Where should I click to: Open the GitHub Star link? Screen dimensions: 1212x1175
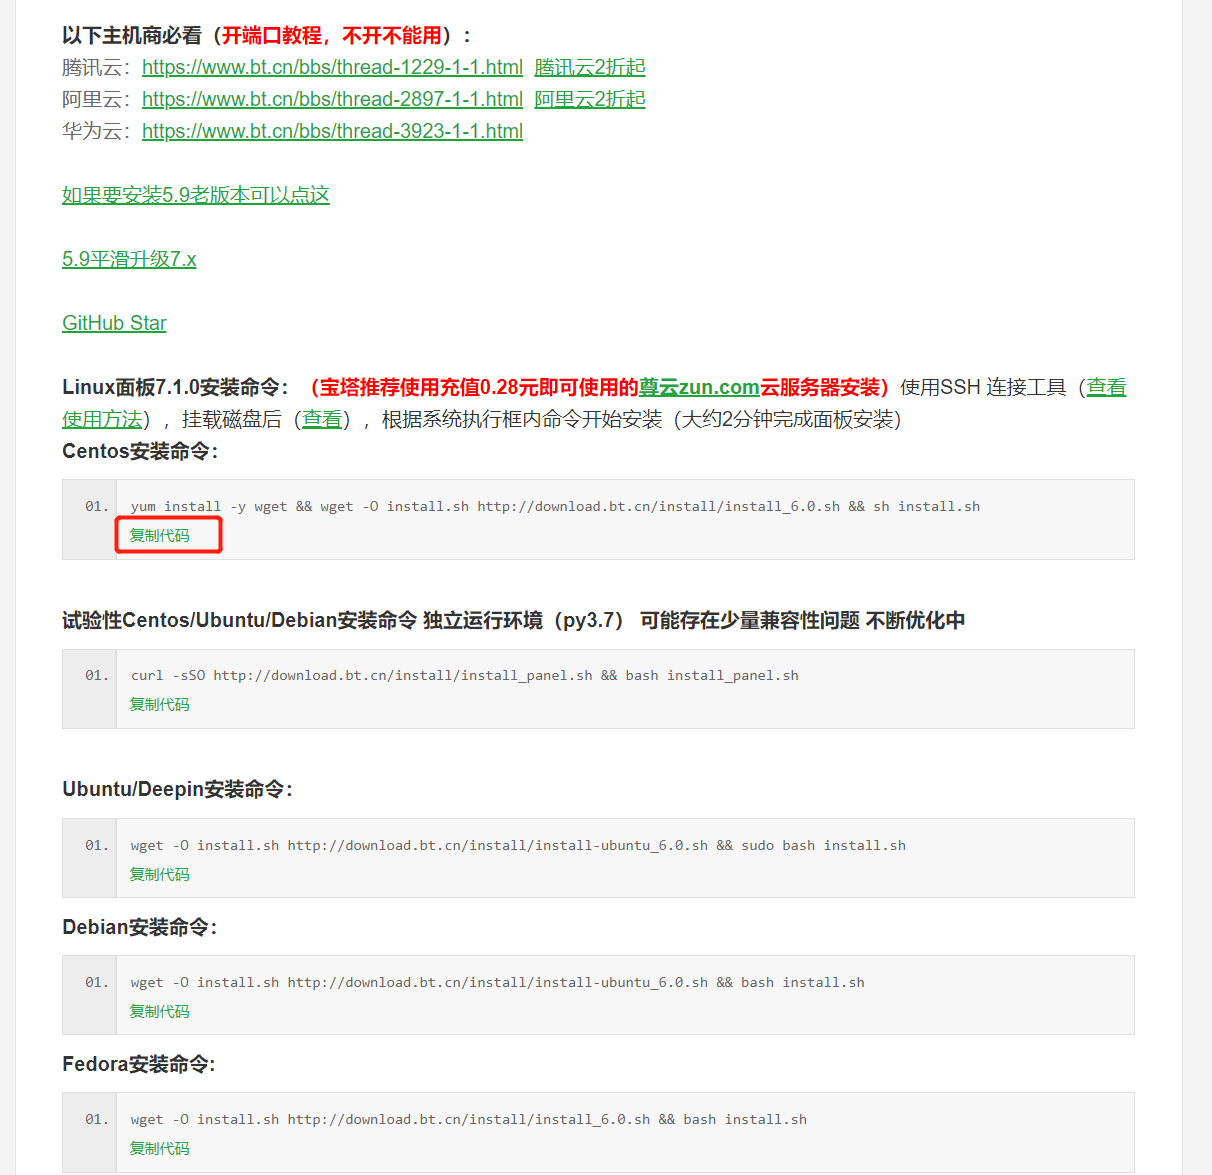click(114, 323)
